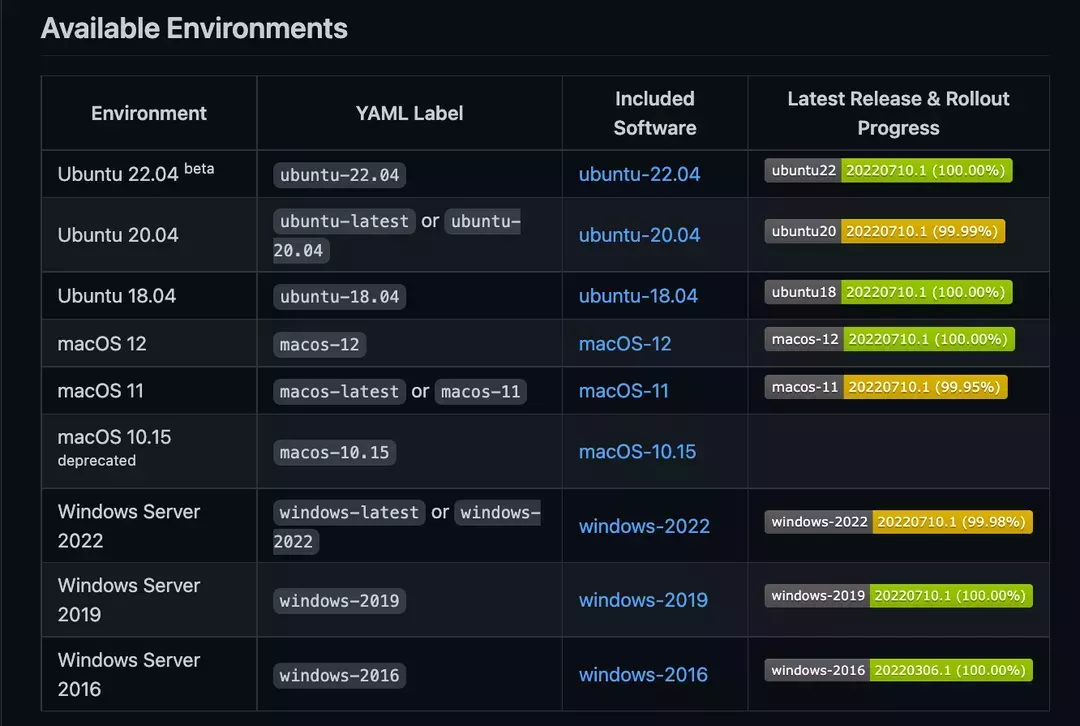Follow the macOS-12 software link
Screen dimensions: 1080x726
[625, 344]
